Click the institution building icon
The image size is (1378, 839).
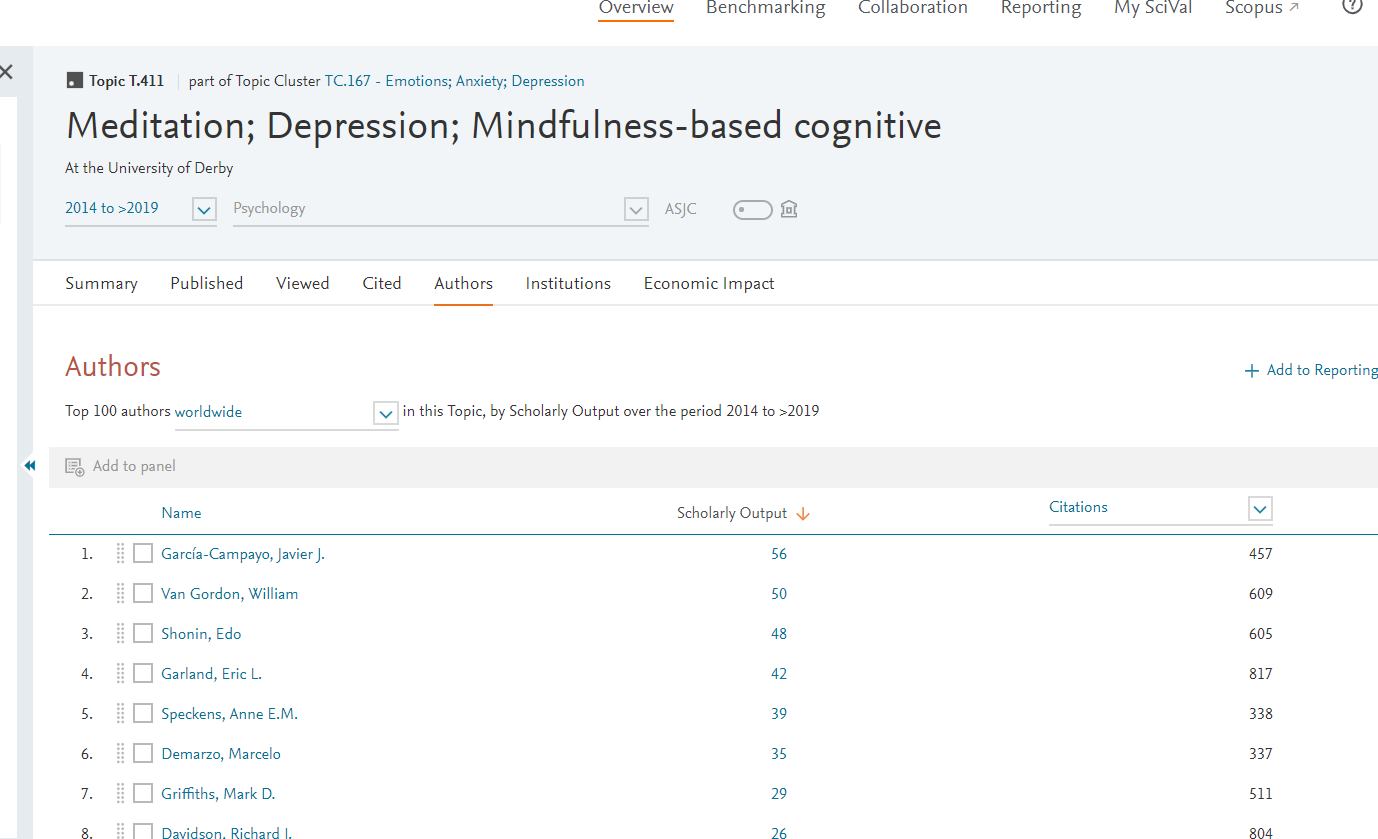(x=789, y=209)
